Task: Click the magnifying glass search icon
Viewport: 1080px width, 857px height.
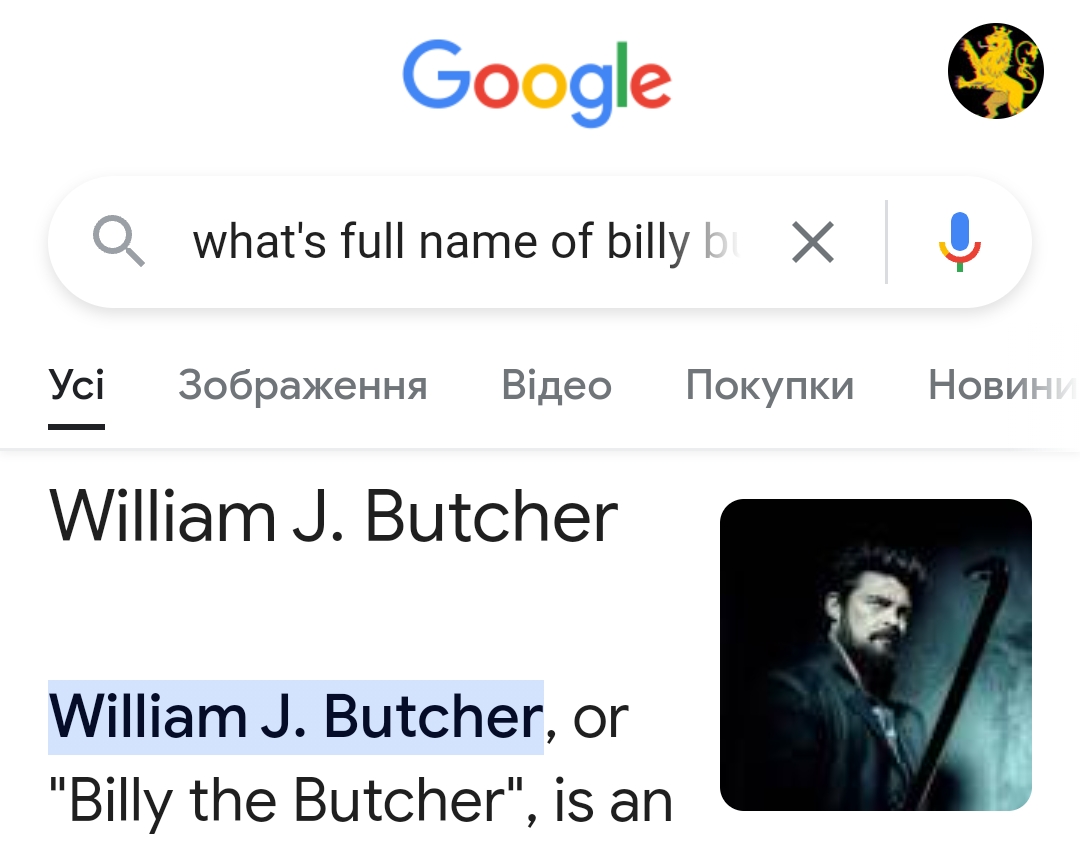Action: pos(118,242)
